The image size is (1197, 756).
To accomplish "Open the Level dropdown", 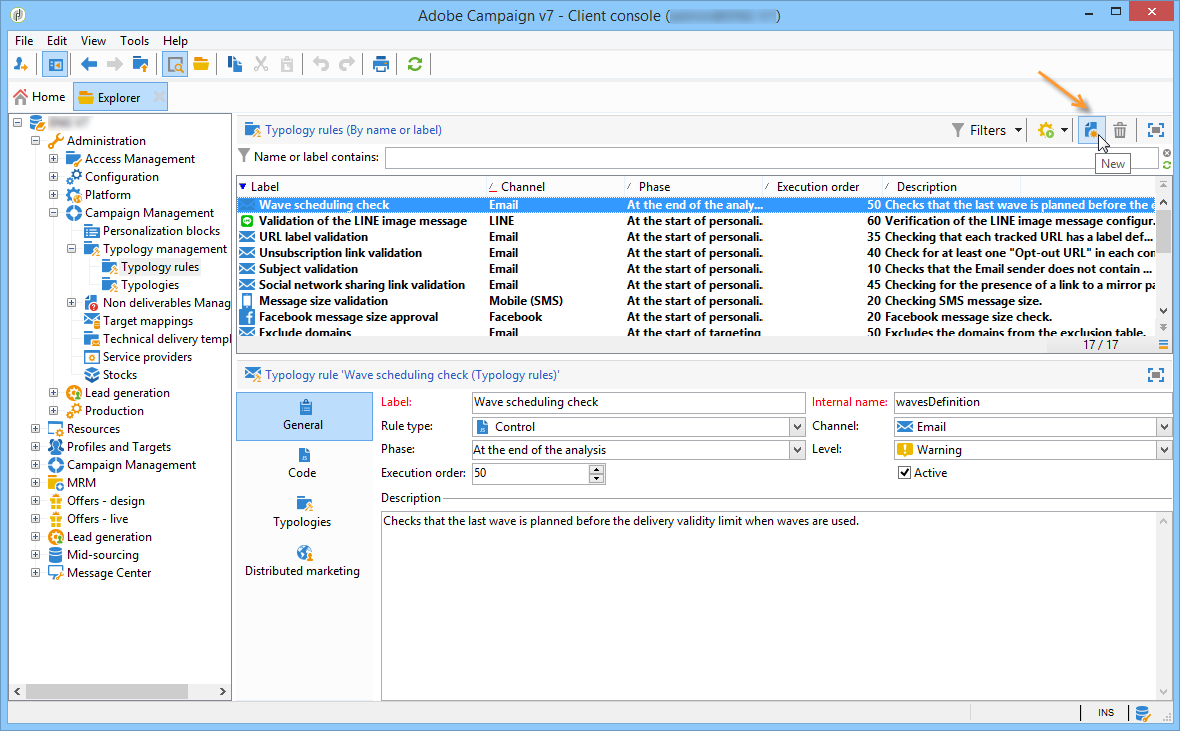I will (1164, 450).
